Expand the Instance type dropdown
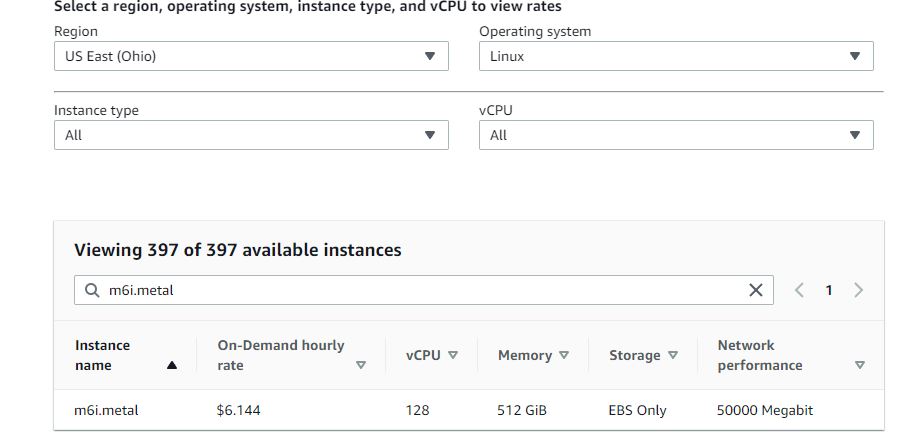 tap(251, 135)
